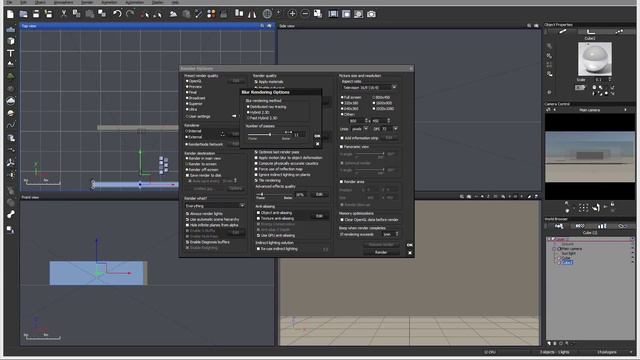Select the spline tool in the left toolbar
Screen dimensions: 640x360
(x=11, y=125)
